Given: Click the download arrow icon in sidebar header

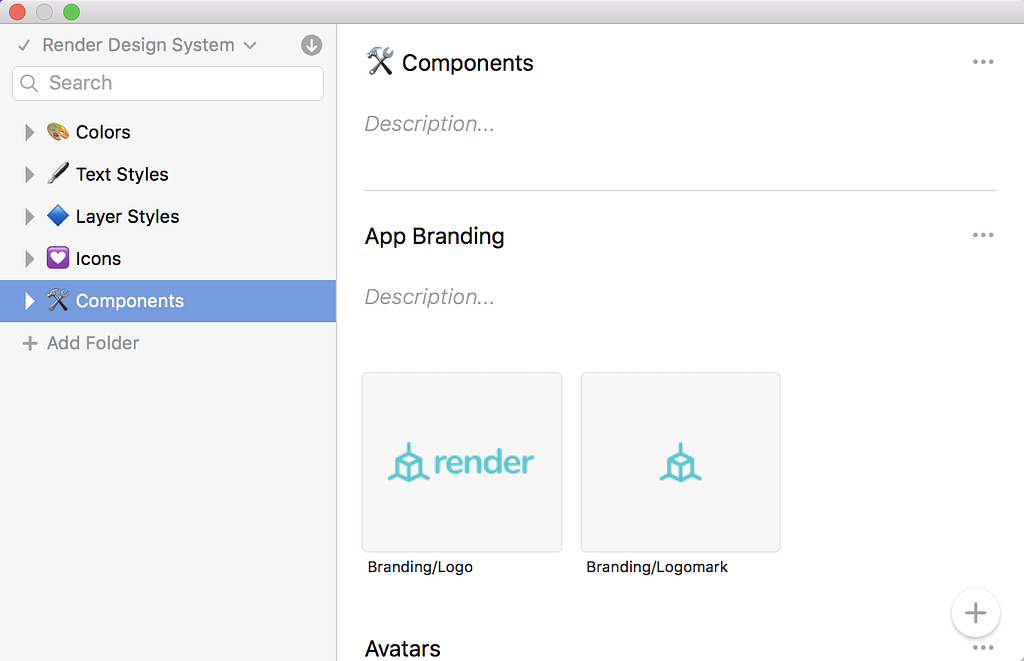Looking at the screenshot, I should [x=312, y=45].
